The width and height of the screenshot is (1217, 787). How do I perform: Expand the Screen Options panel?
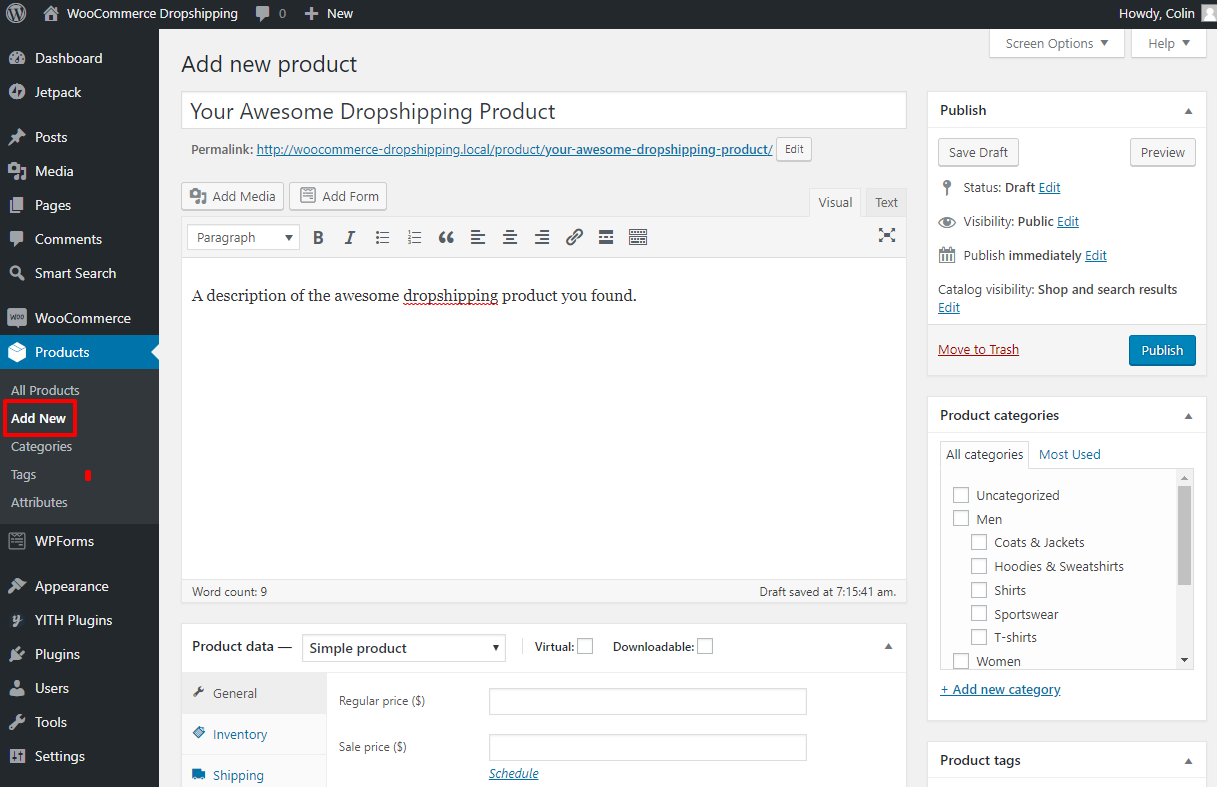click(1056, 44)
